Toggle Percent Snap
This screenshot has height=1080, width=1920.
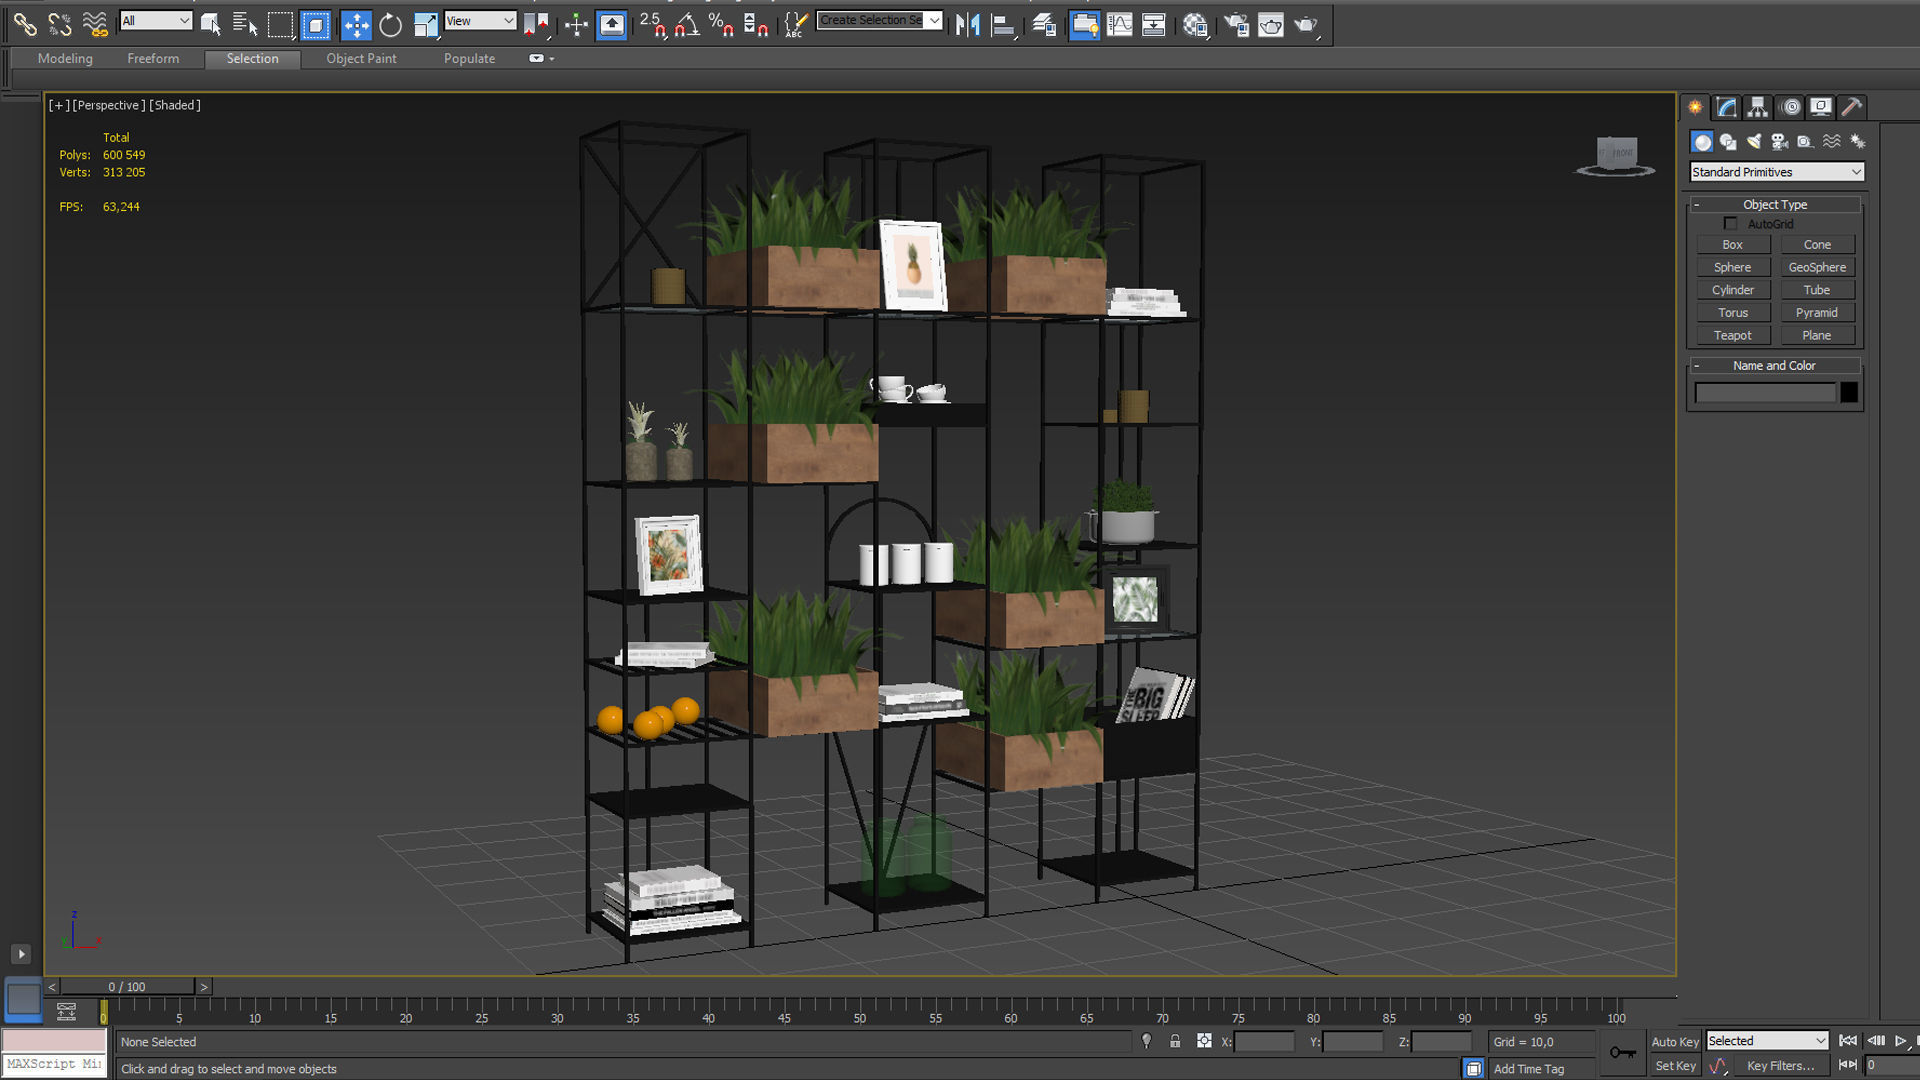click(x=721, y=24)
